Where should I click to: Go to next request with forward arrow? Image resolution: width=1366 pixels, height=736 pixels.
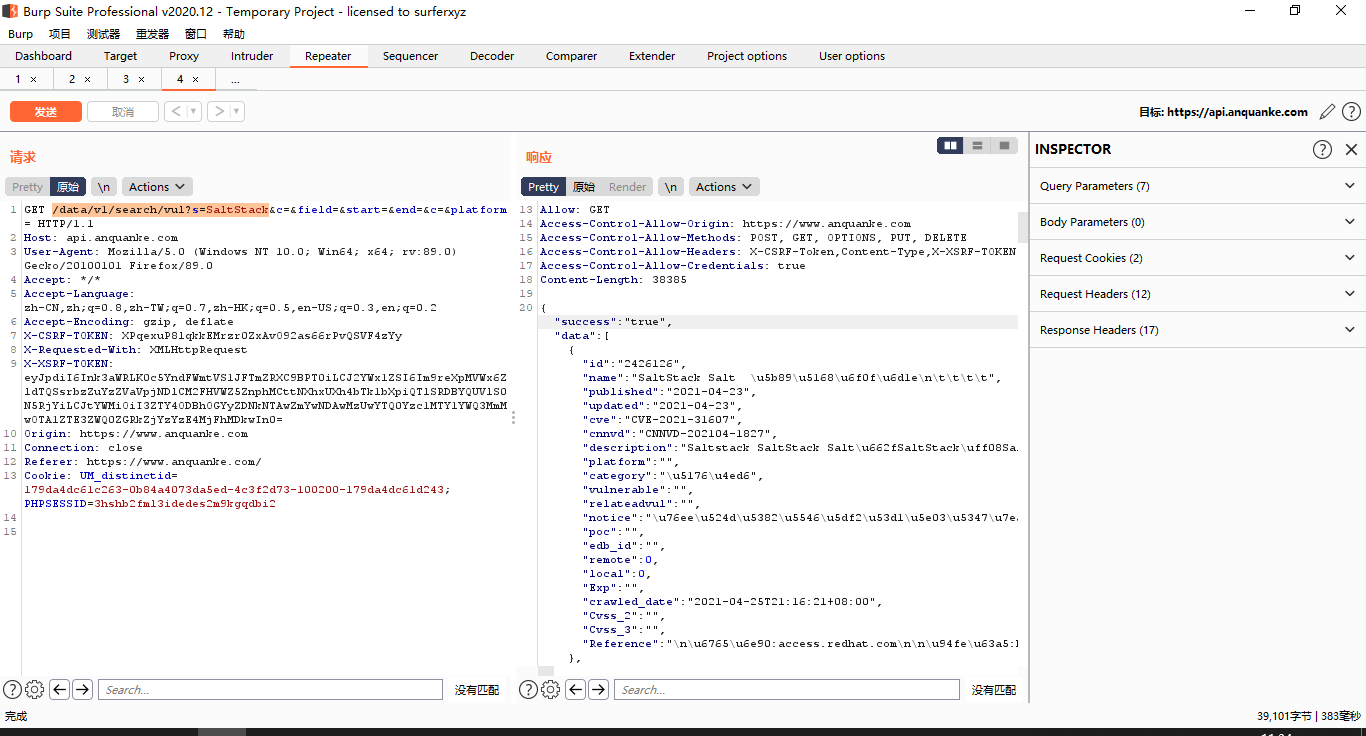pos(219,112)
